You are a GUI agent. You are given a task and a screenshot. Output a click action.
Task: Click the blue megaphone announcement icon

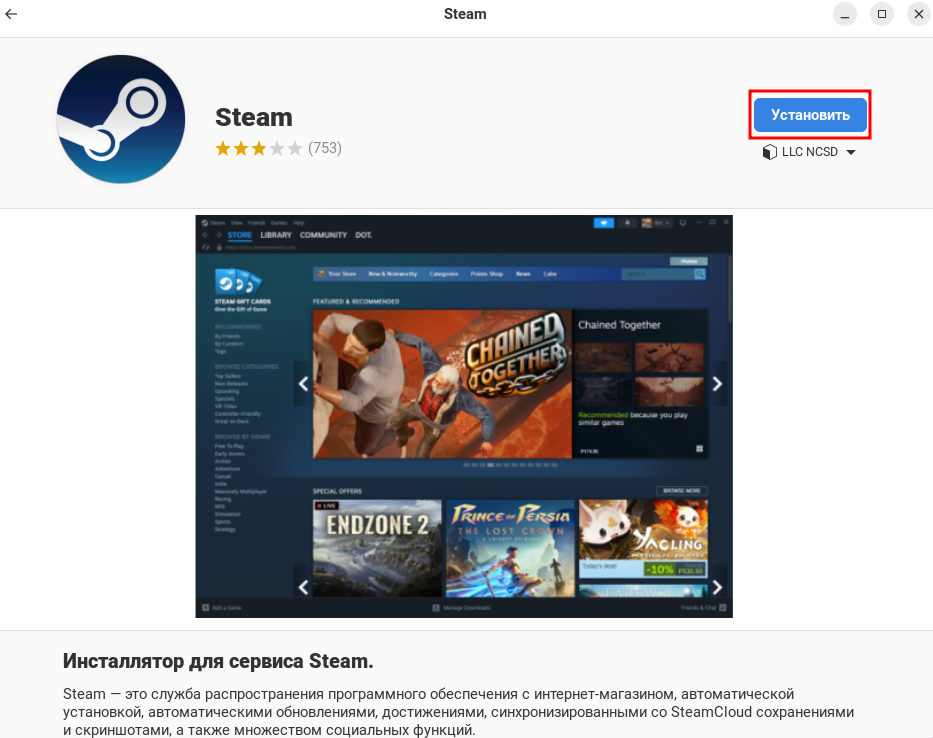coord(603,223)
